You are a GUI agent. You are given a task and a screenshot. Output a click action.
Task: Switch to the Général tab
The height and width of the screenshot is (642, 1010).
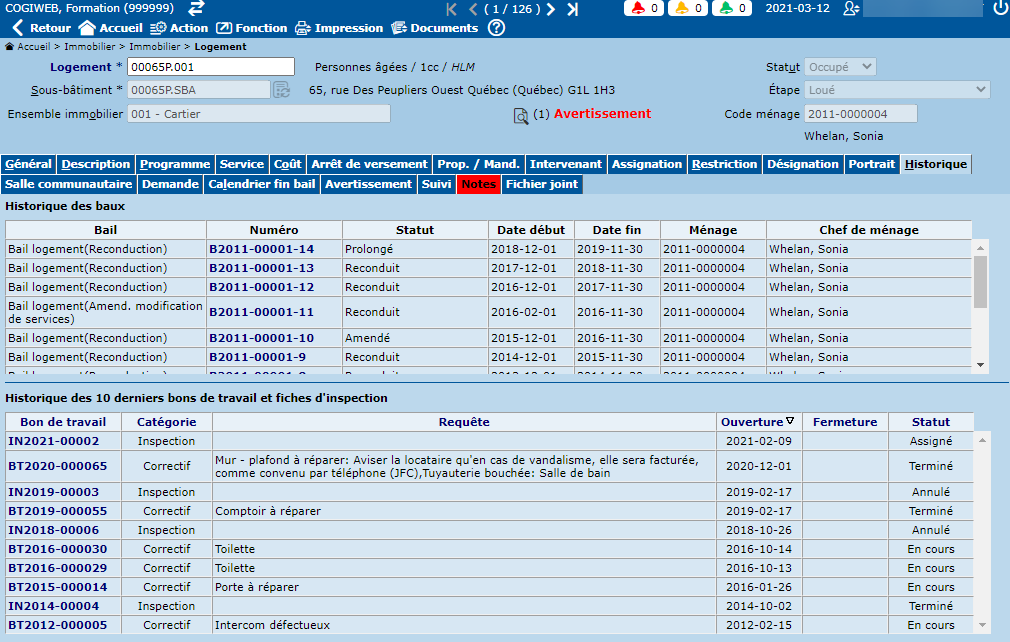(x=28, y=164)
